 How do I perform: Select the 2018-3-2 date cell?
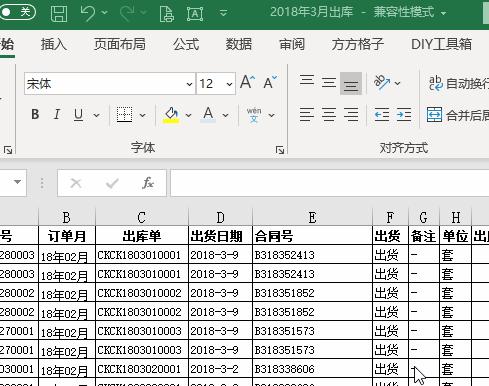click(220, 369)
